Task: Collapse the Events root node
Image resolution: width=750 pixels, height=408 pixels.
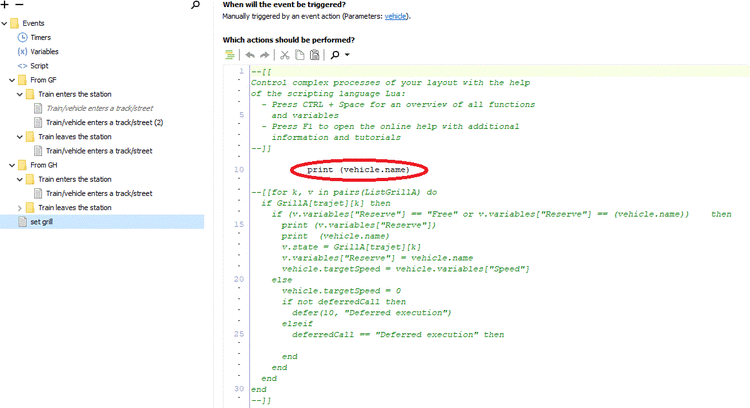Action: 4,23
